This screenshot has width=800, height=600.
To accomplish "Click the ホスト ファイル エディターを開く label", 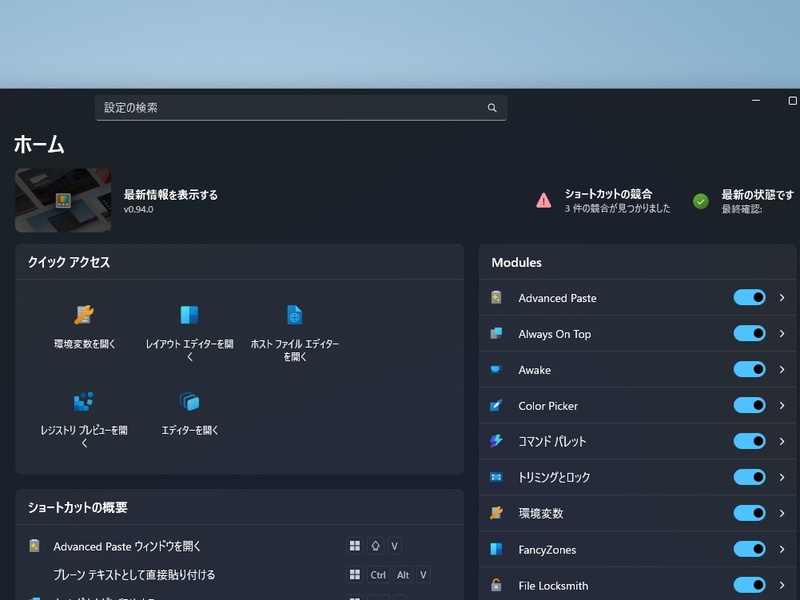I will click(x=294, y=350).
